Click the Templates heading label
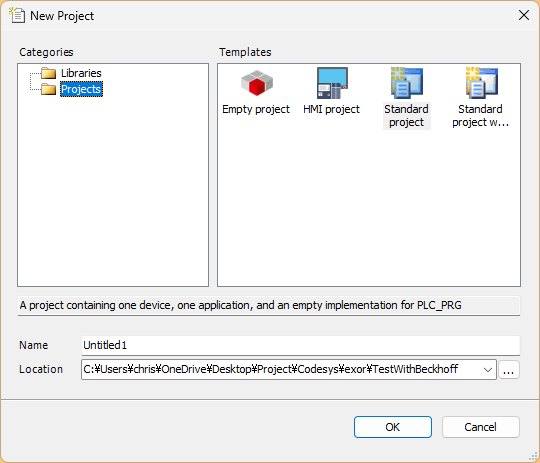This screenshot has width=540, height=463. (245, 52)
